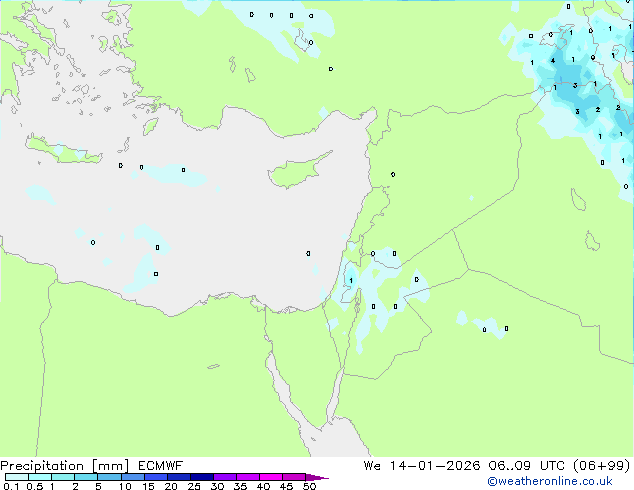Click the legend value "10"
The height and width of the screenshot is (490, 634).
click(125, 486)
